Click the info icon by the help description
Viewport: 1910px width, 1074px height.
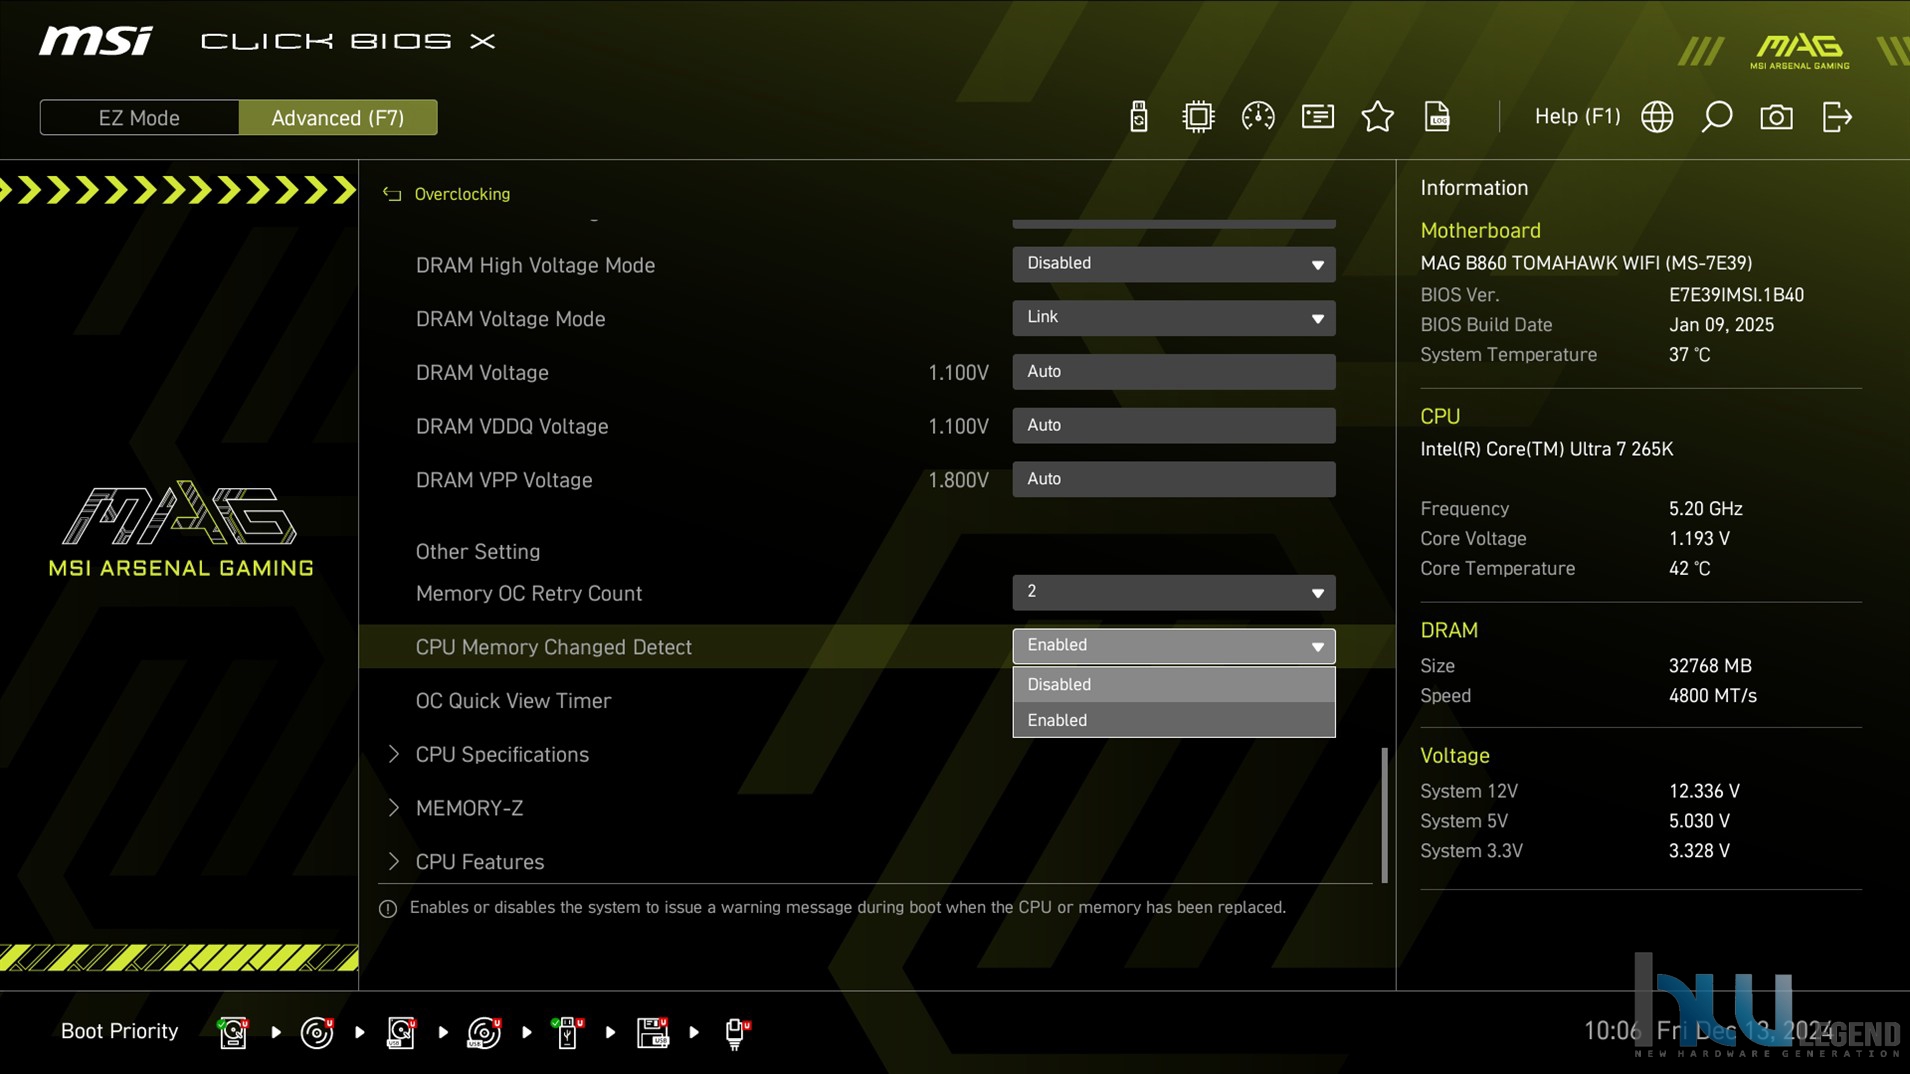point(388,908)
